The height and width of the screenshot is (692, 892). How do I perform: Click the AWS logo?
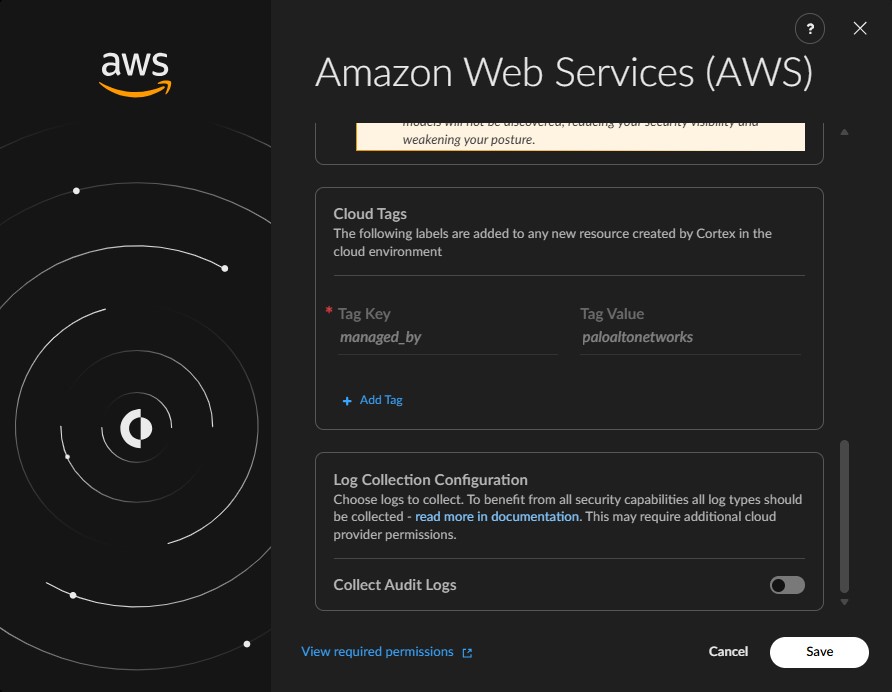tap(135, 74)
